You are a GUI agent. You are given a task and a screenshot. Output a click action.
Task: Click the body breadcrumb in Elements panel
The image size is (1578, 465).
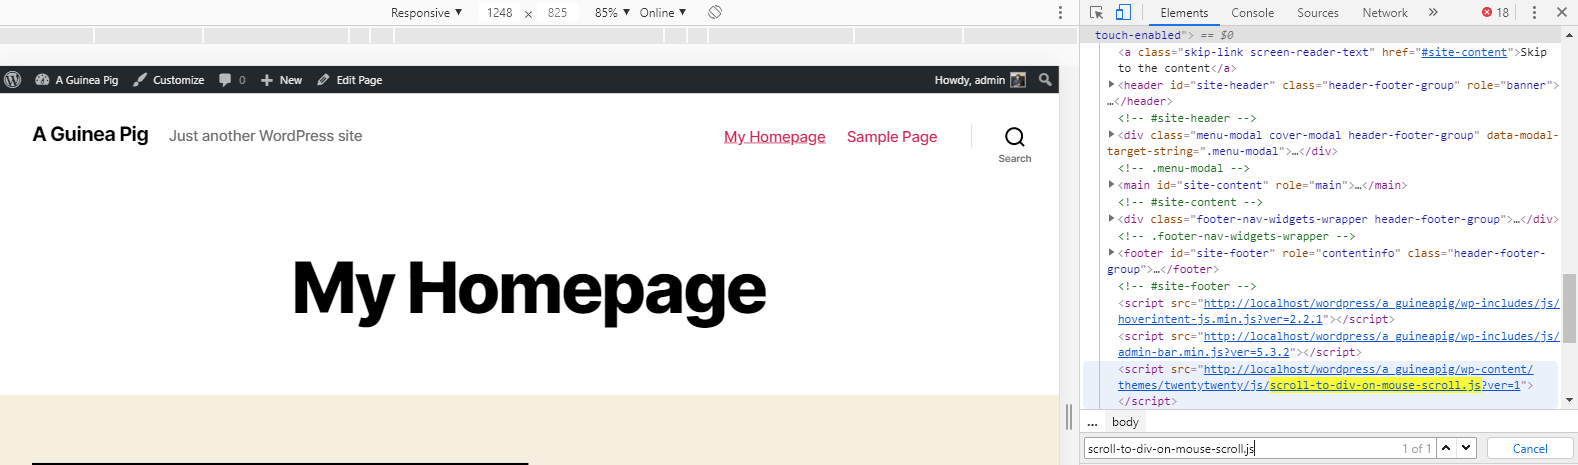[1125, 422]
